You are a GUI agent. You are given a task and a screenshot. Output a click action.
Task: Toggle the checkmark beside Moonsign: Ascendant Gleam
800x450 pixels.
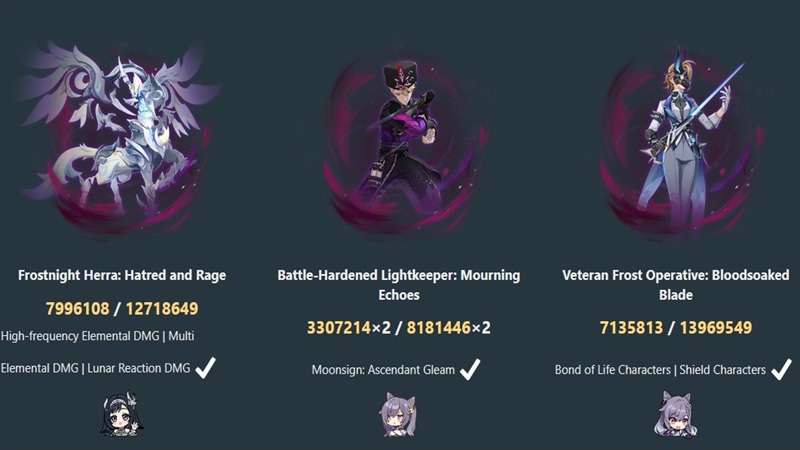(x=470, y=369)
